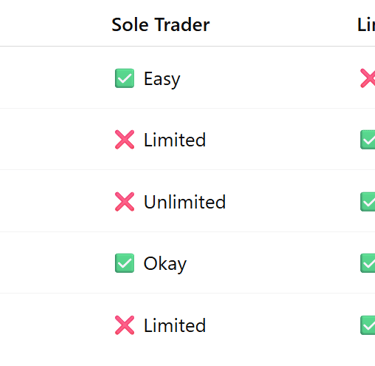Viewport: 375px width, 366px height.
Task: Click the red cross in the second row, before Limited
Action: tap(124, 140)
